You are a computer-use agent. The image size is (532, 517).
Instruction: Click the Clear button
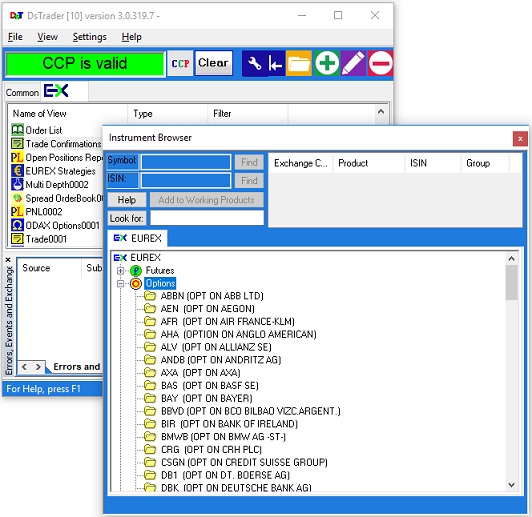click(213, 63)
